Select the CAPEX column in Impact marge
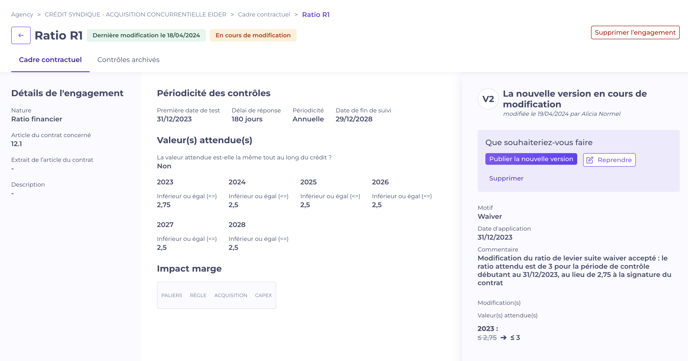Viewport: 688px width, 361px height. [x=263, y=295]
